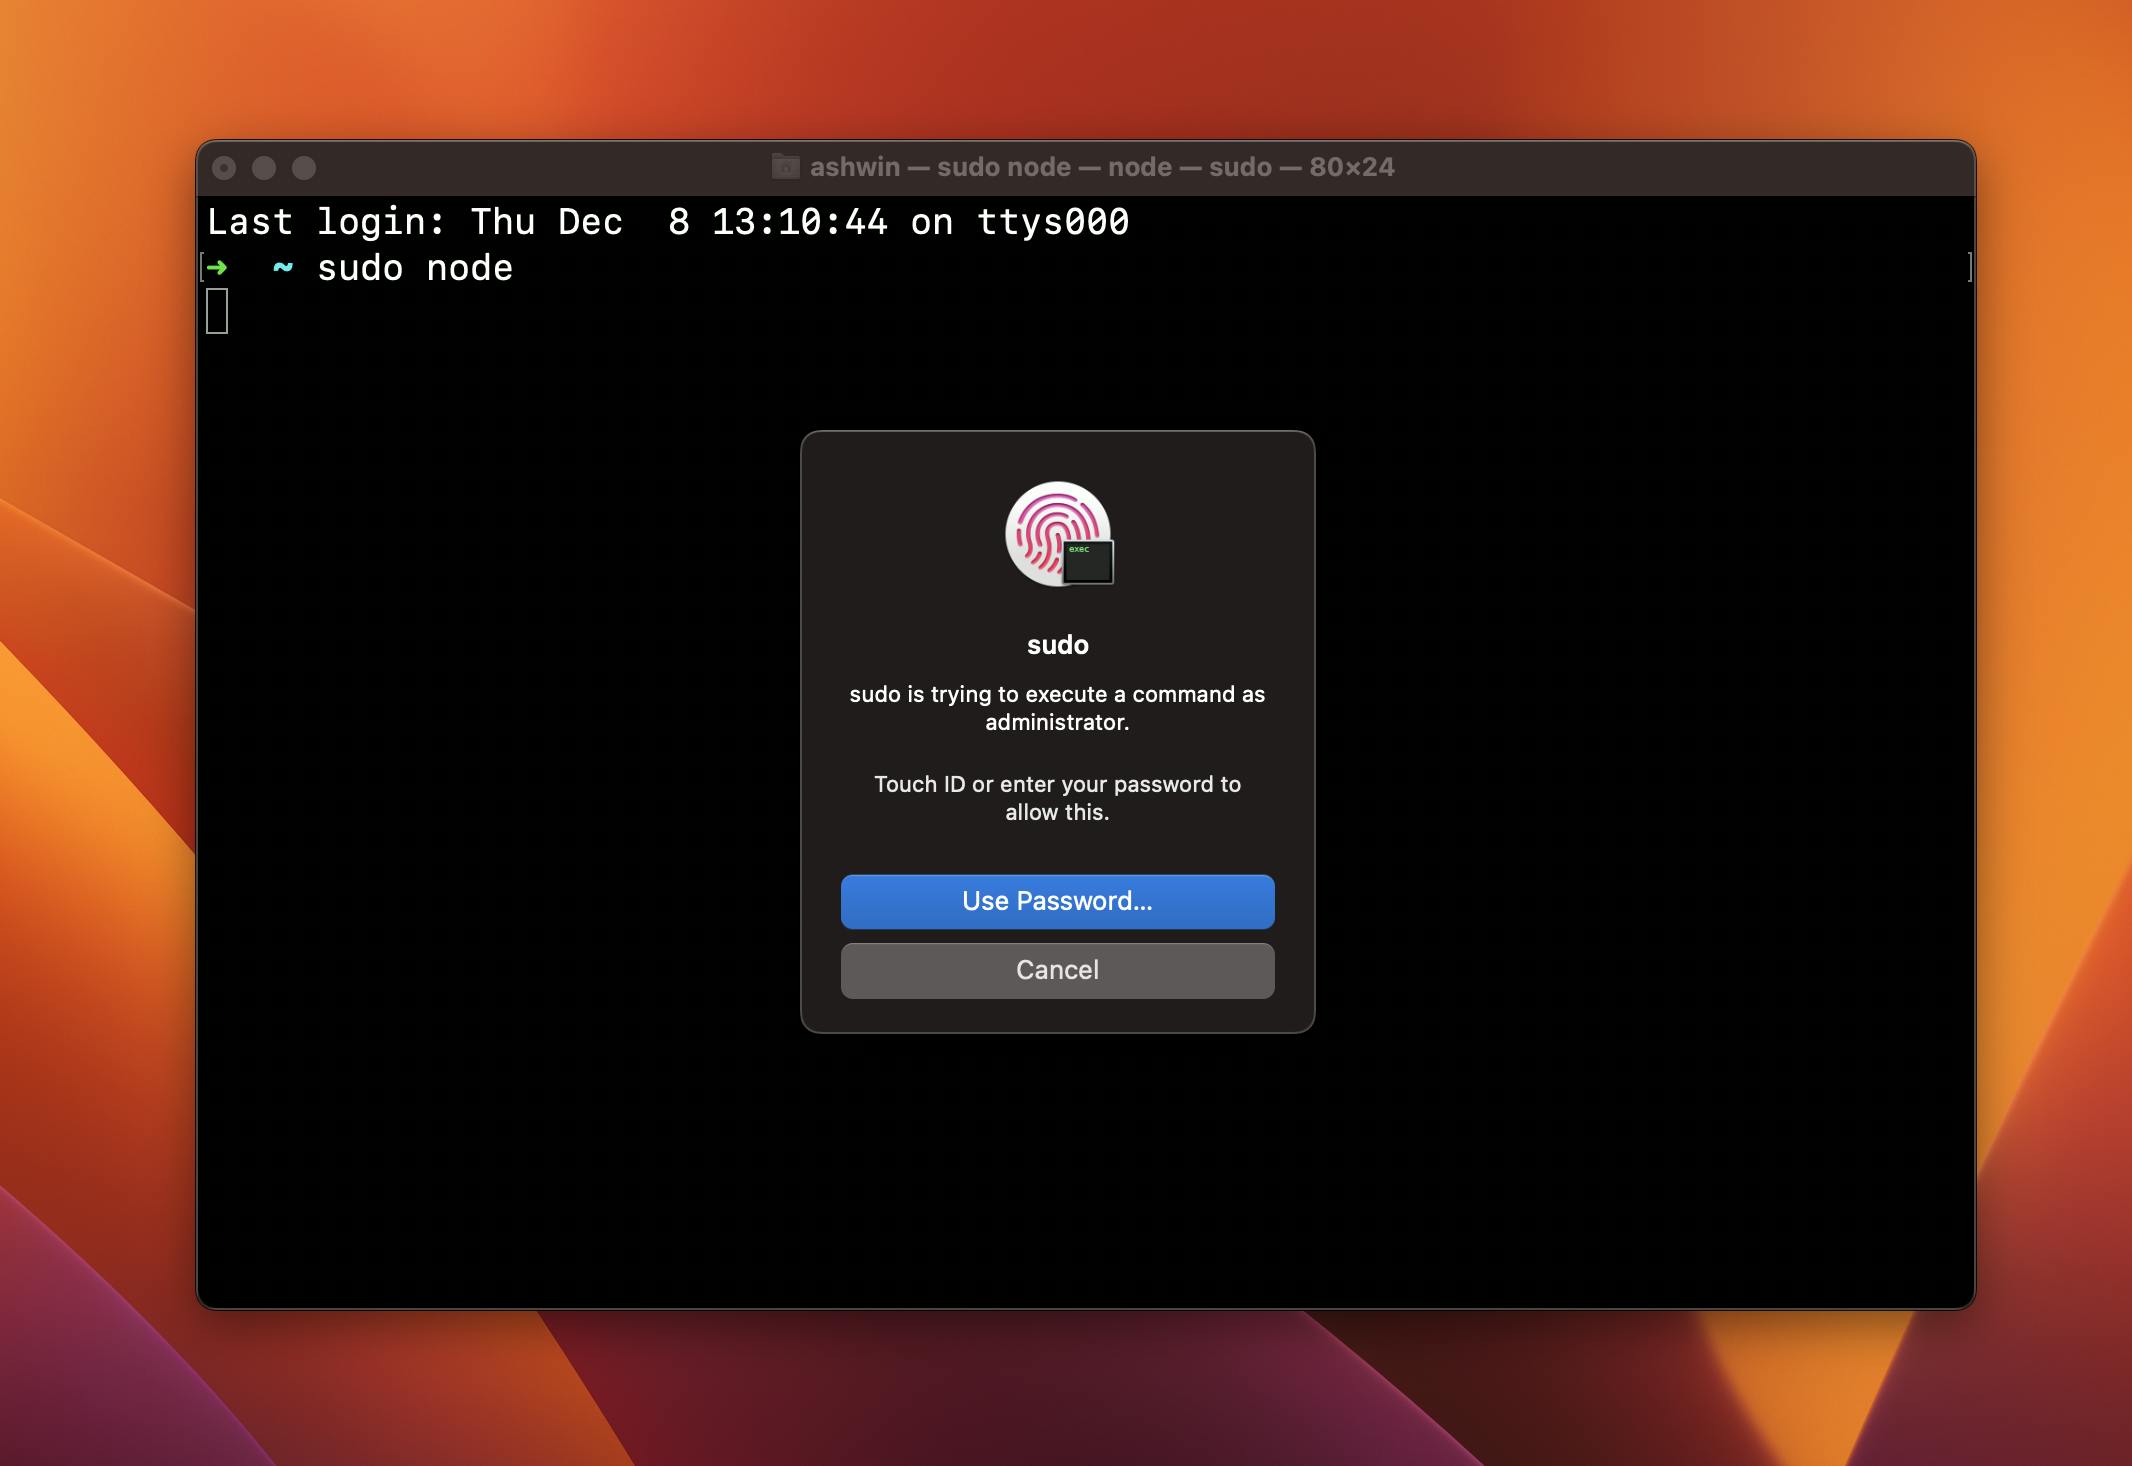Minimize the Terminal window
The width and height of the screenshot is (2132, 1466).
(x=264, y=168)
